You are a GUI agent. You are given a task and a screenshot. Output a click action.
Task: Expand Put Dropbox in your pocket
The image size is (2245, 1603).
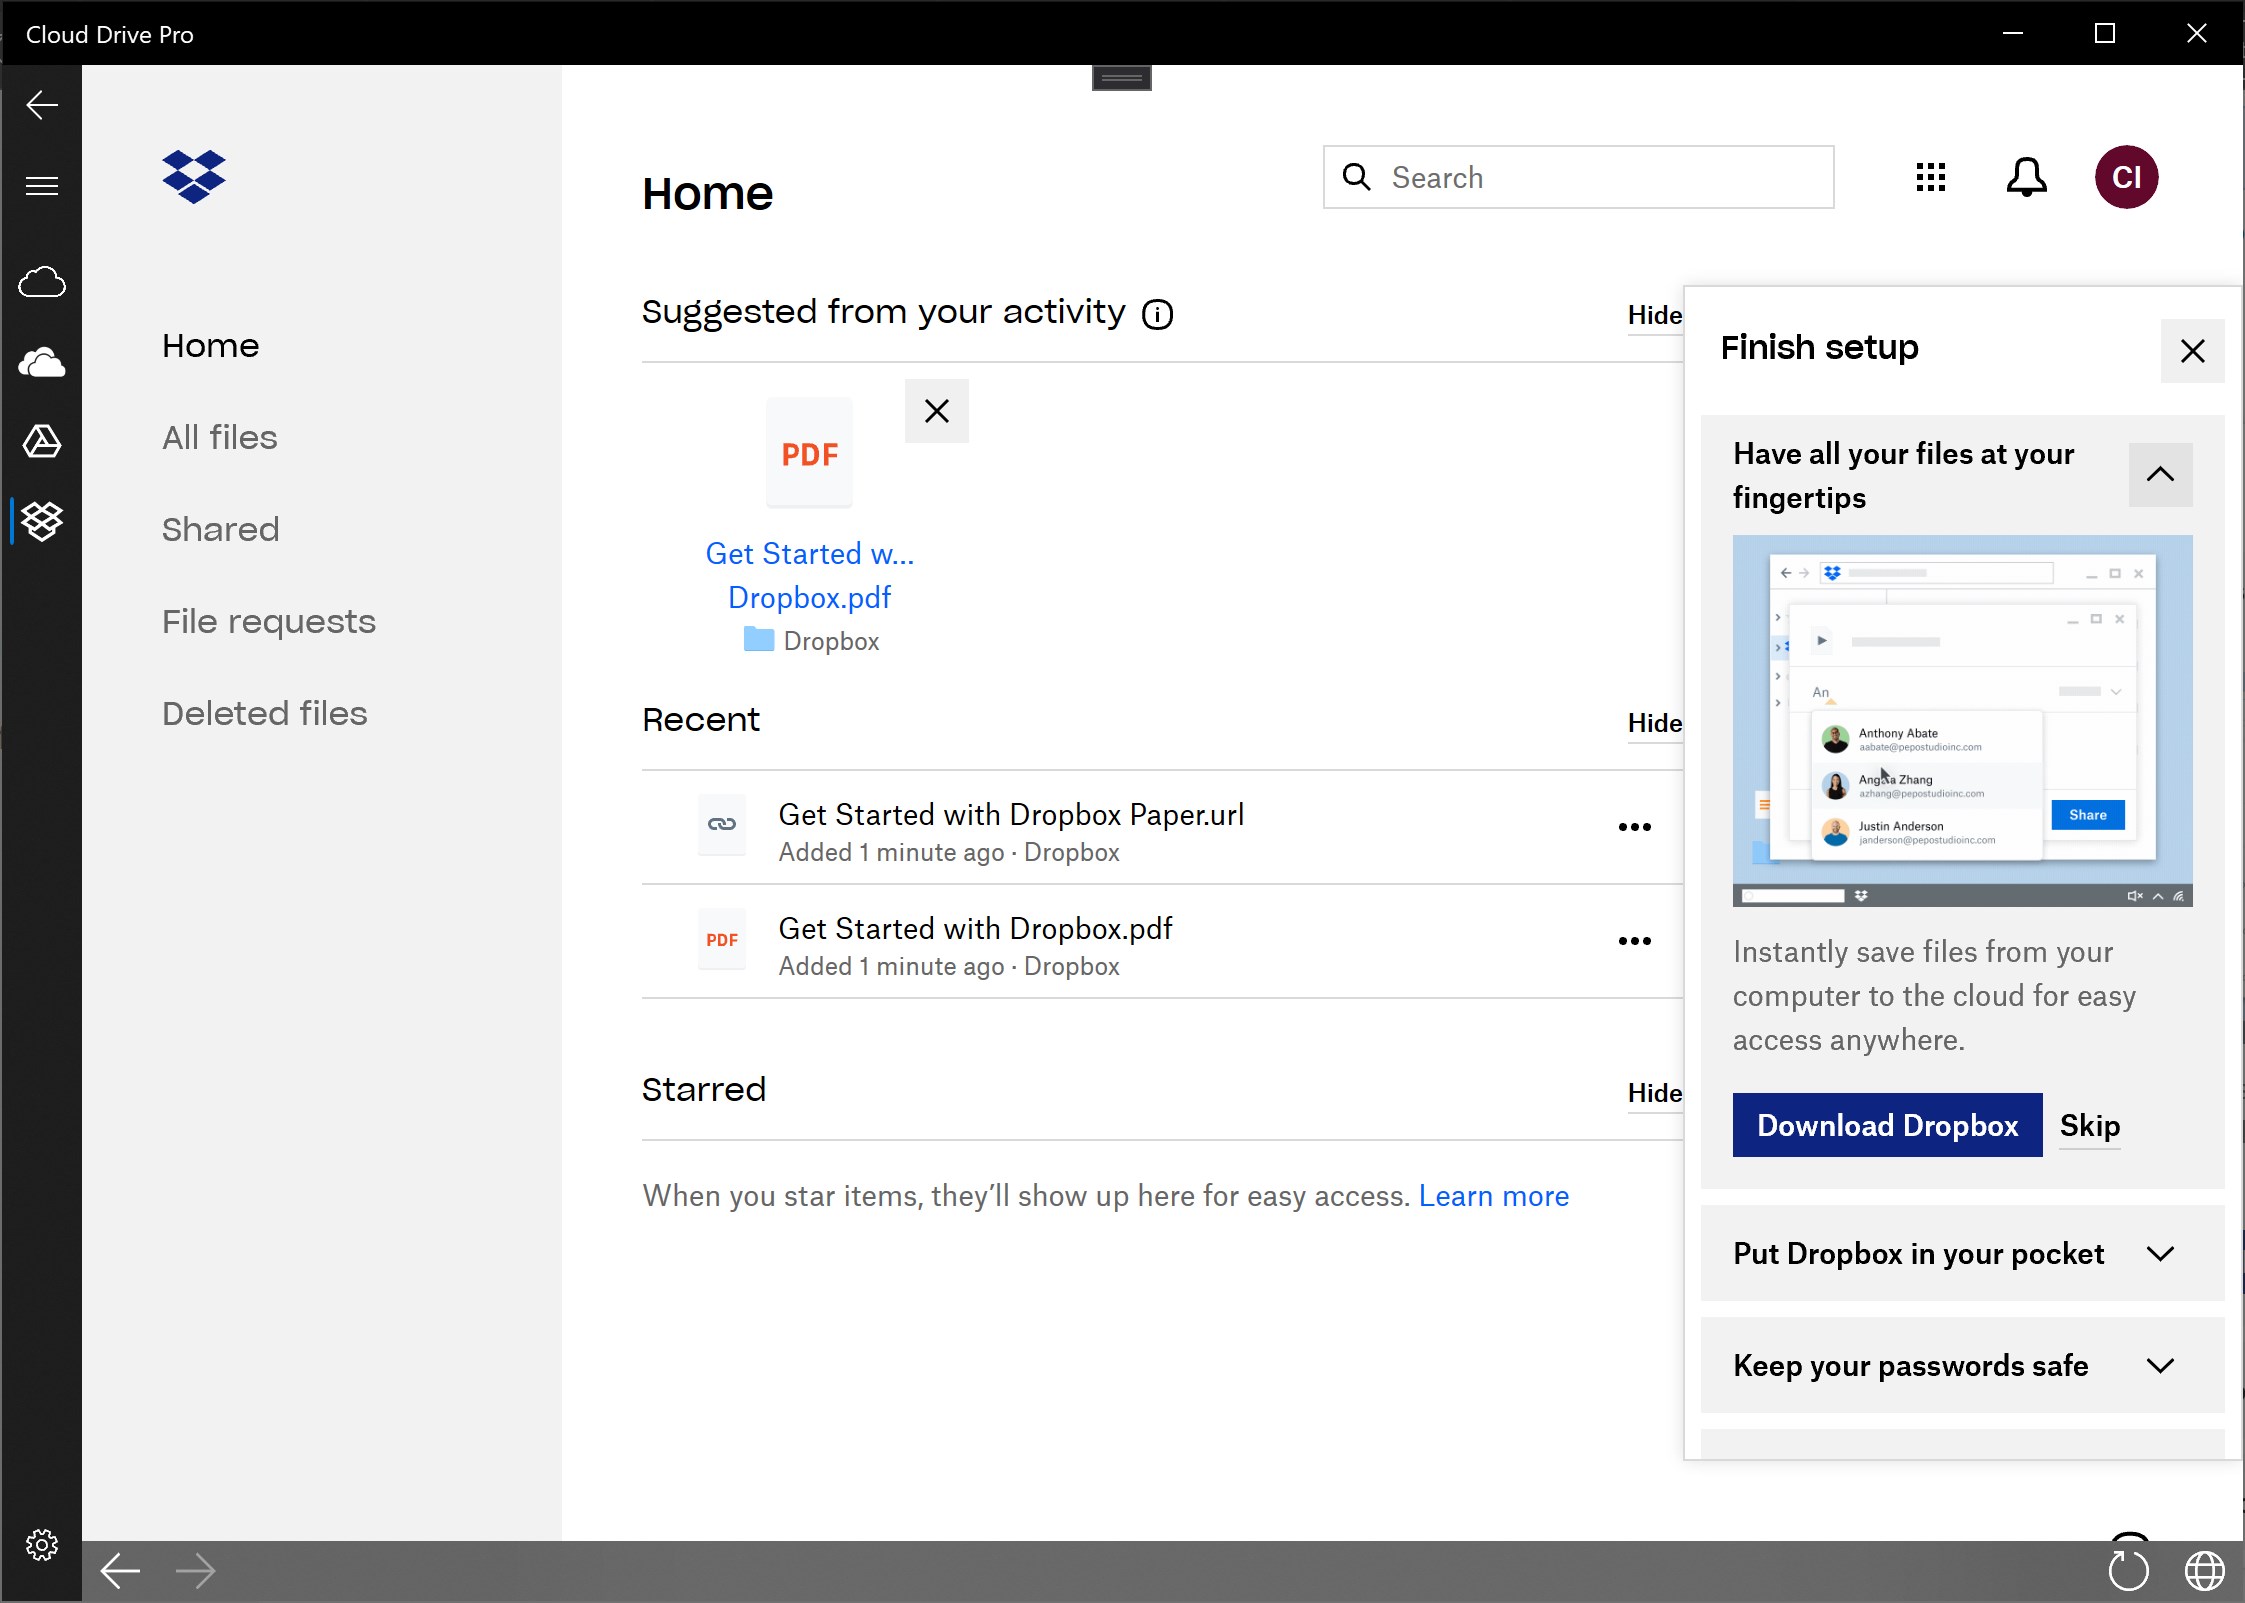(x=2160, y=1254)
